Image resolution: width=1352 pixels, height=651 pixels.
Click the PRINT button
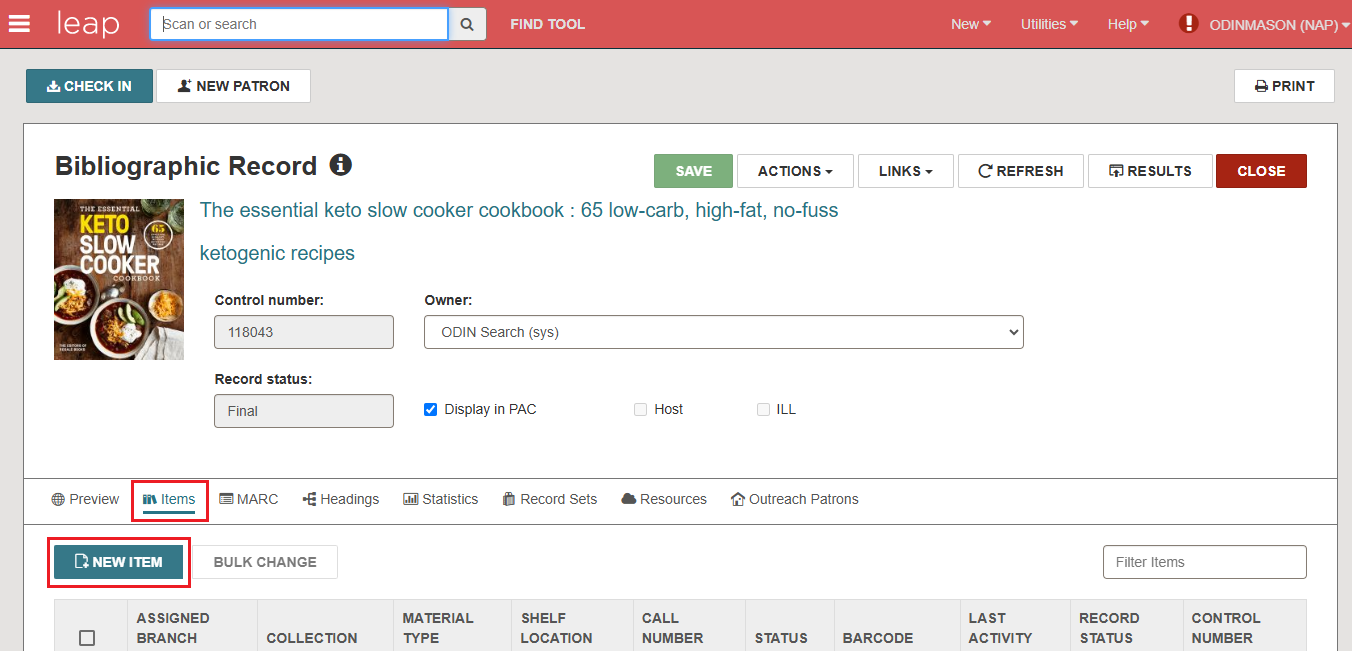[x=1284, y=86]
